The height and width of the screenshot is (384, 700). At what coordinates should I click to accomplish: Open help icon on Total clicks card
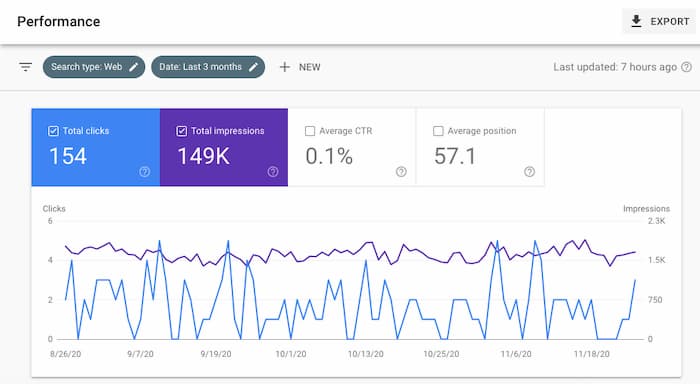click(x=145, y=171)
